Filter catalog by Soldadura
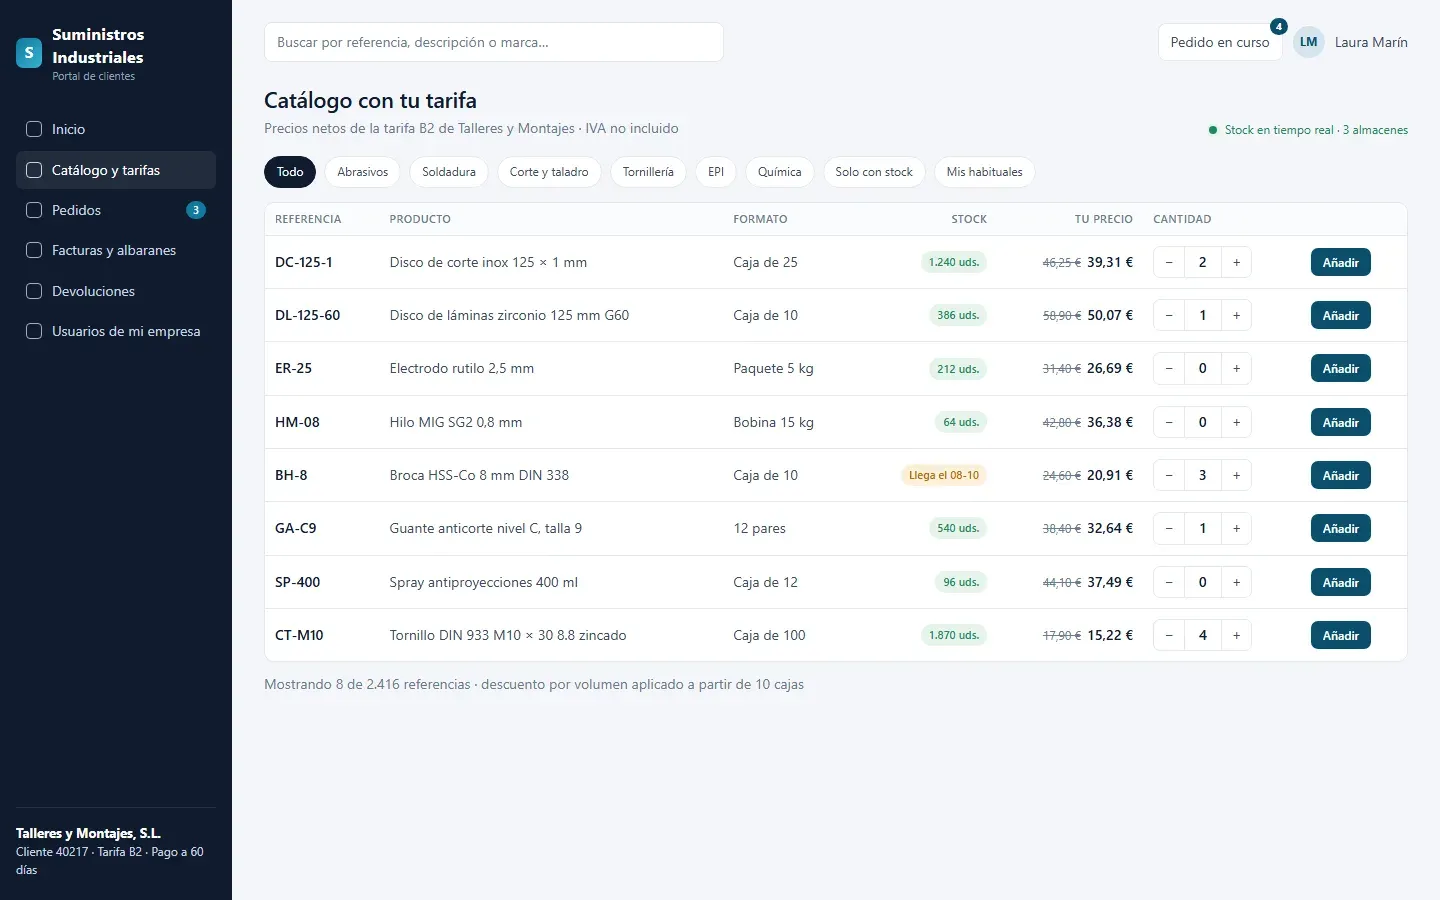Viewport: 1440px width, 900px height. (x=449, y=172)
